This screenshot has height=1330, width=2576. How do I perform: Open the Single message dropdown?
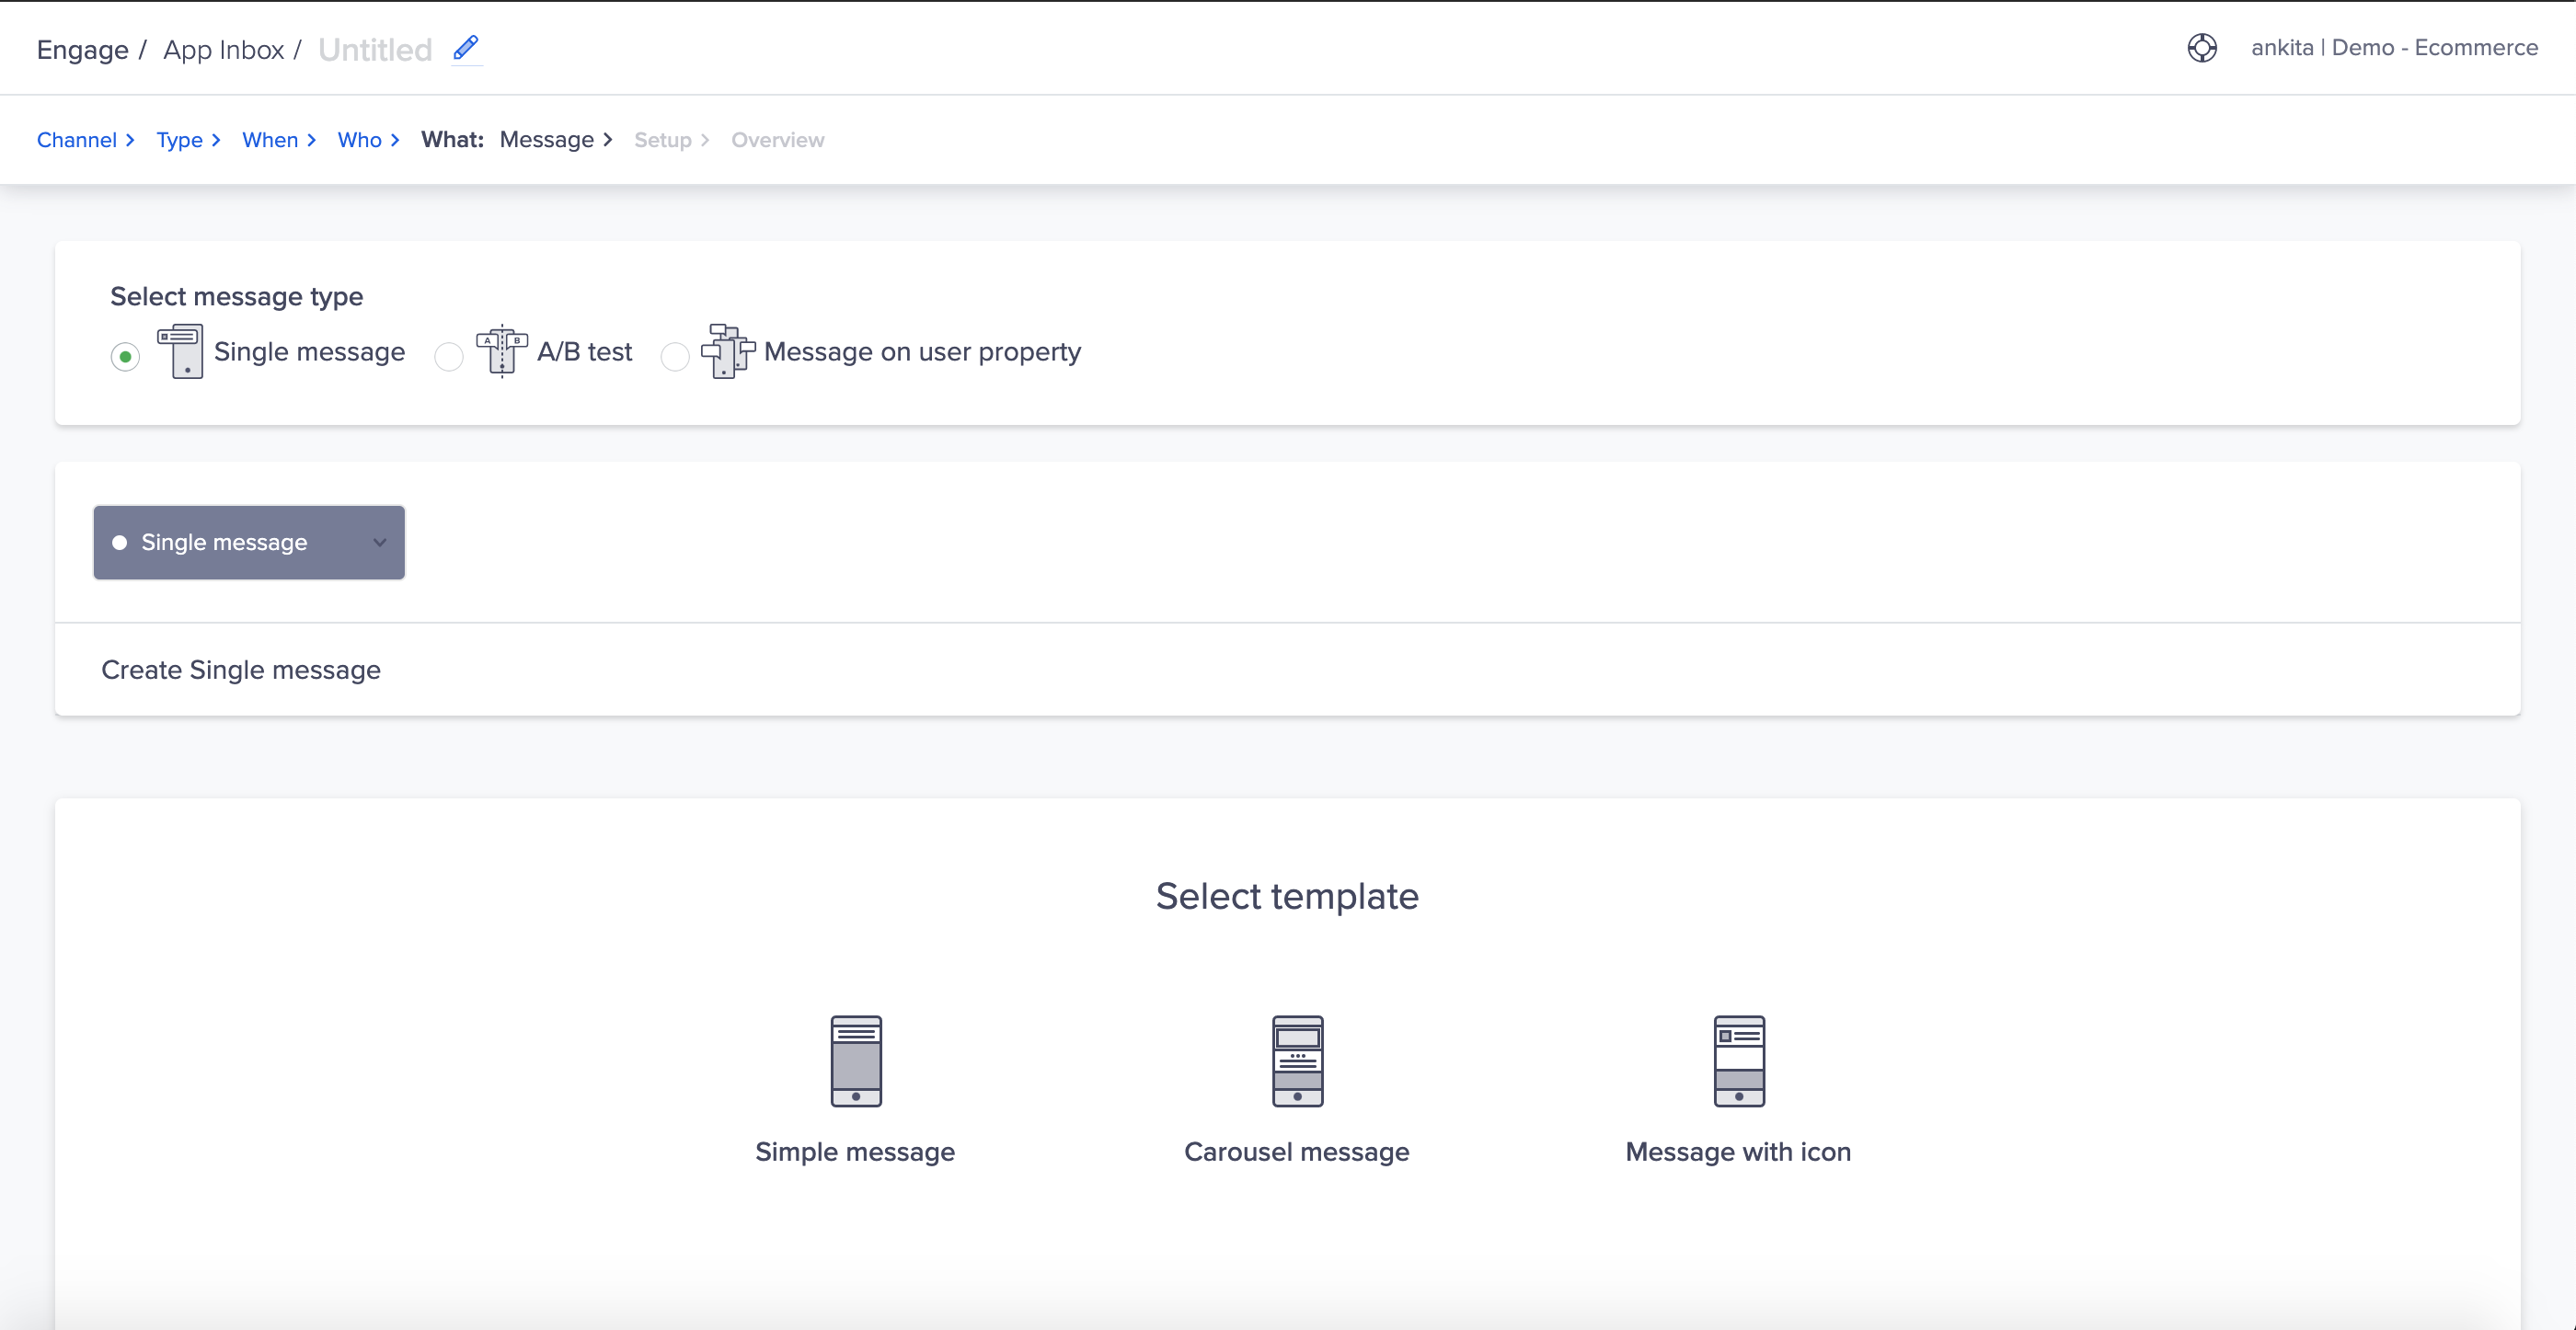click(x=249, y=542)
